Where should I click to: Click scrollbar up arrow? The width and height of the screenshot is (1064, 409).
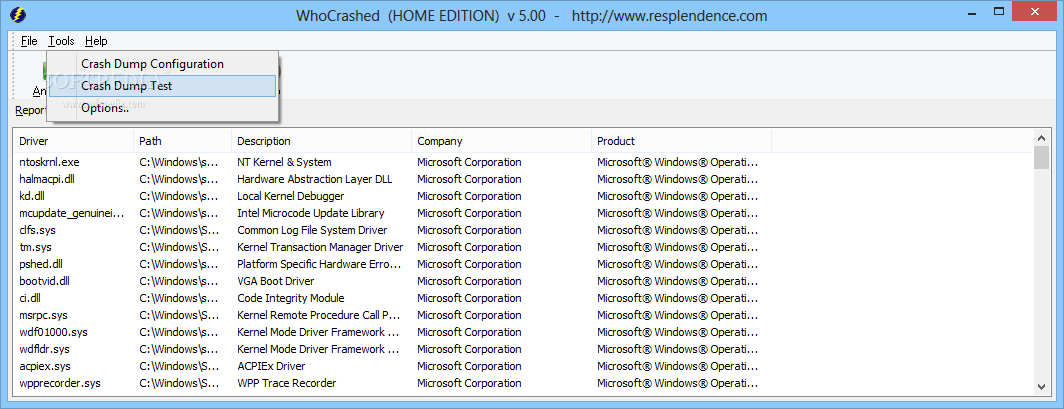(1042, 137)
